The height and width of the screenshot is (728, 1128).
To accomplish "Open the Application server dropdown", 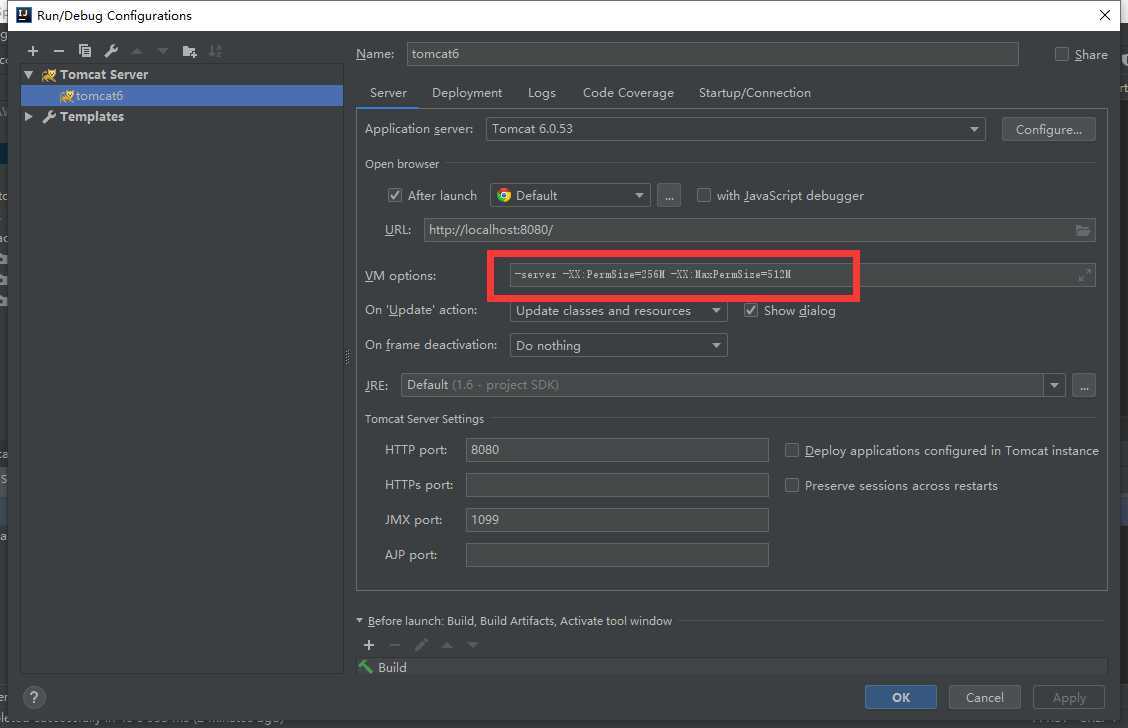I will tap(735, 129).
